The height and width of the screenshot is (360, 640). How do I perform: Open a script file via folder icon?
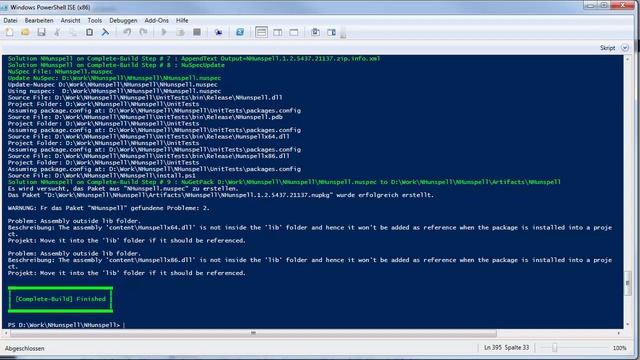25,32
